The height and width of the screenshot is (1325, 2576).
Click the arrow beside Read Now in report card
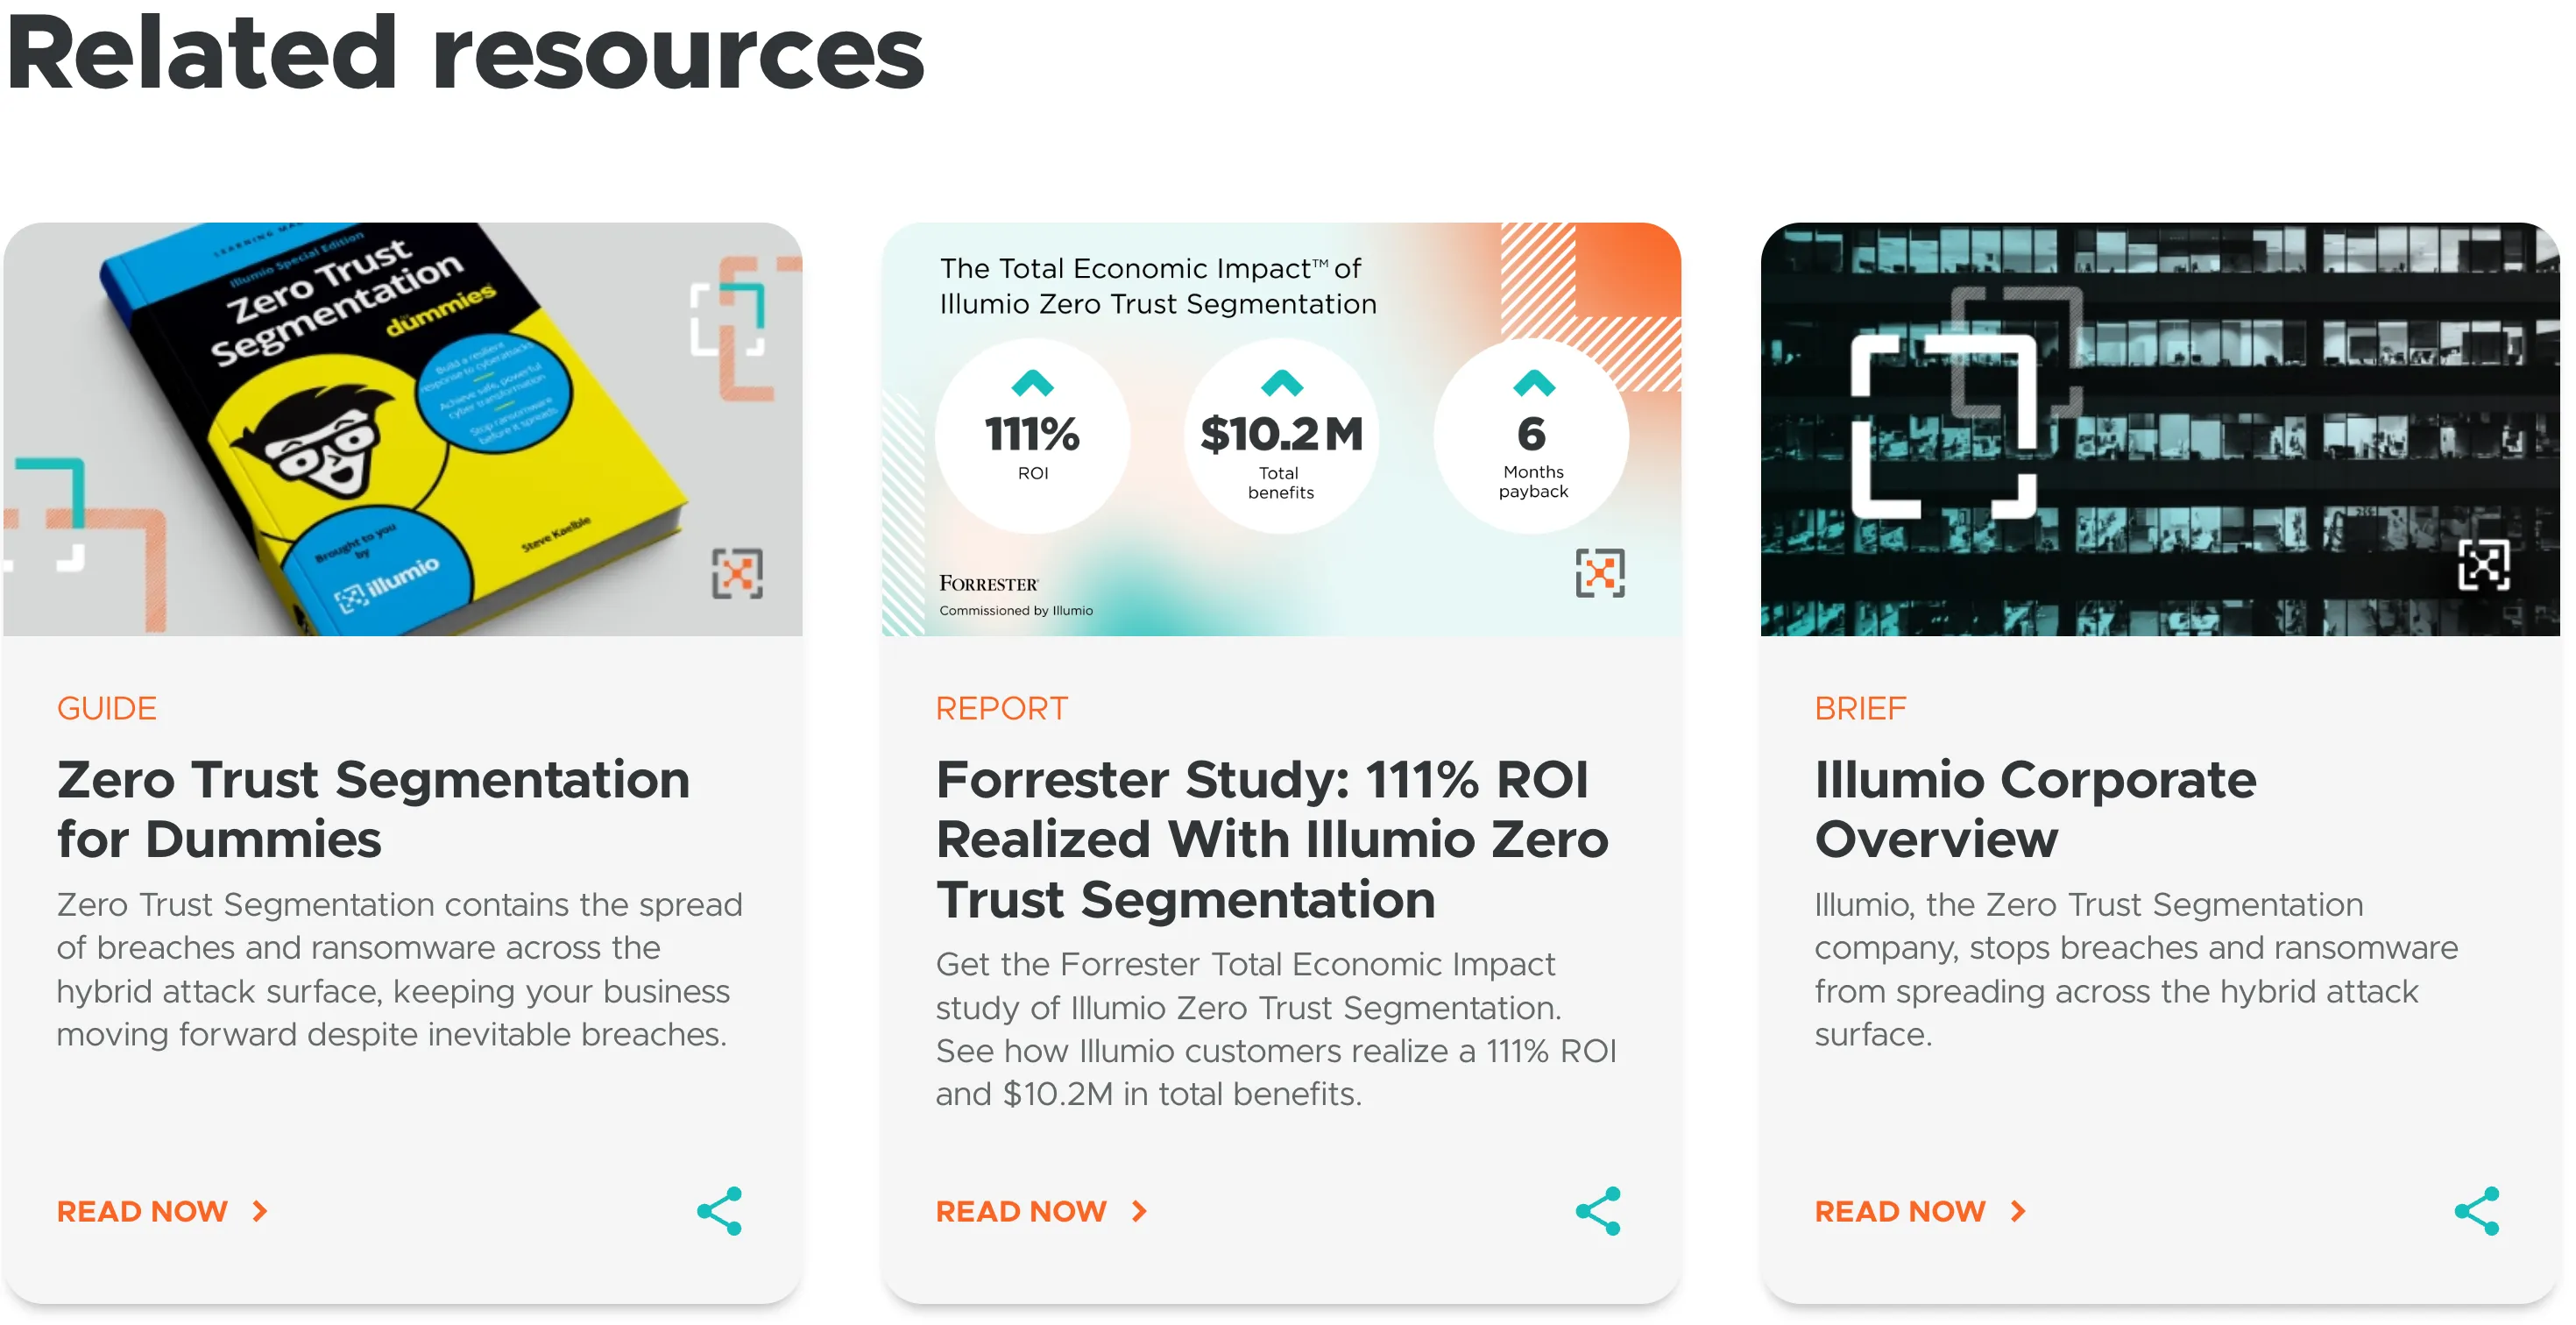click(x=1139, y=1211)
